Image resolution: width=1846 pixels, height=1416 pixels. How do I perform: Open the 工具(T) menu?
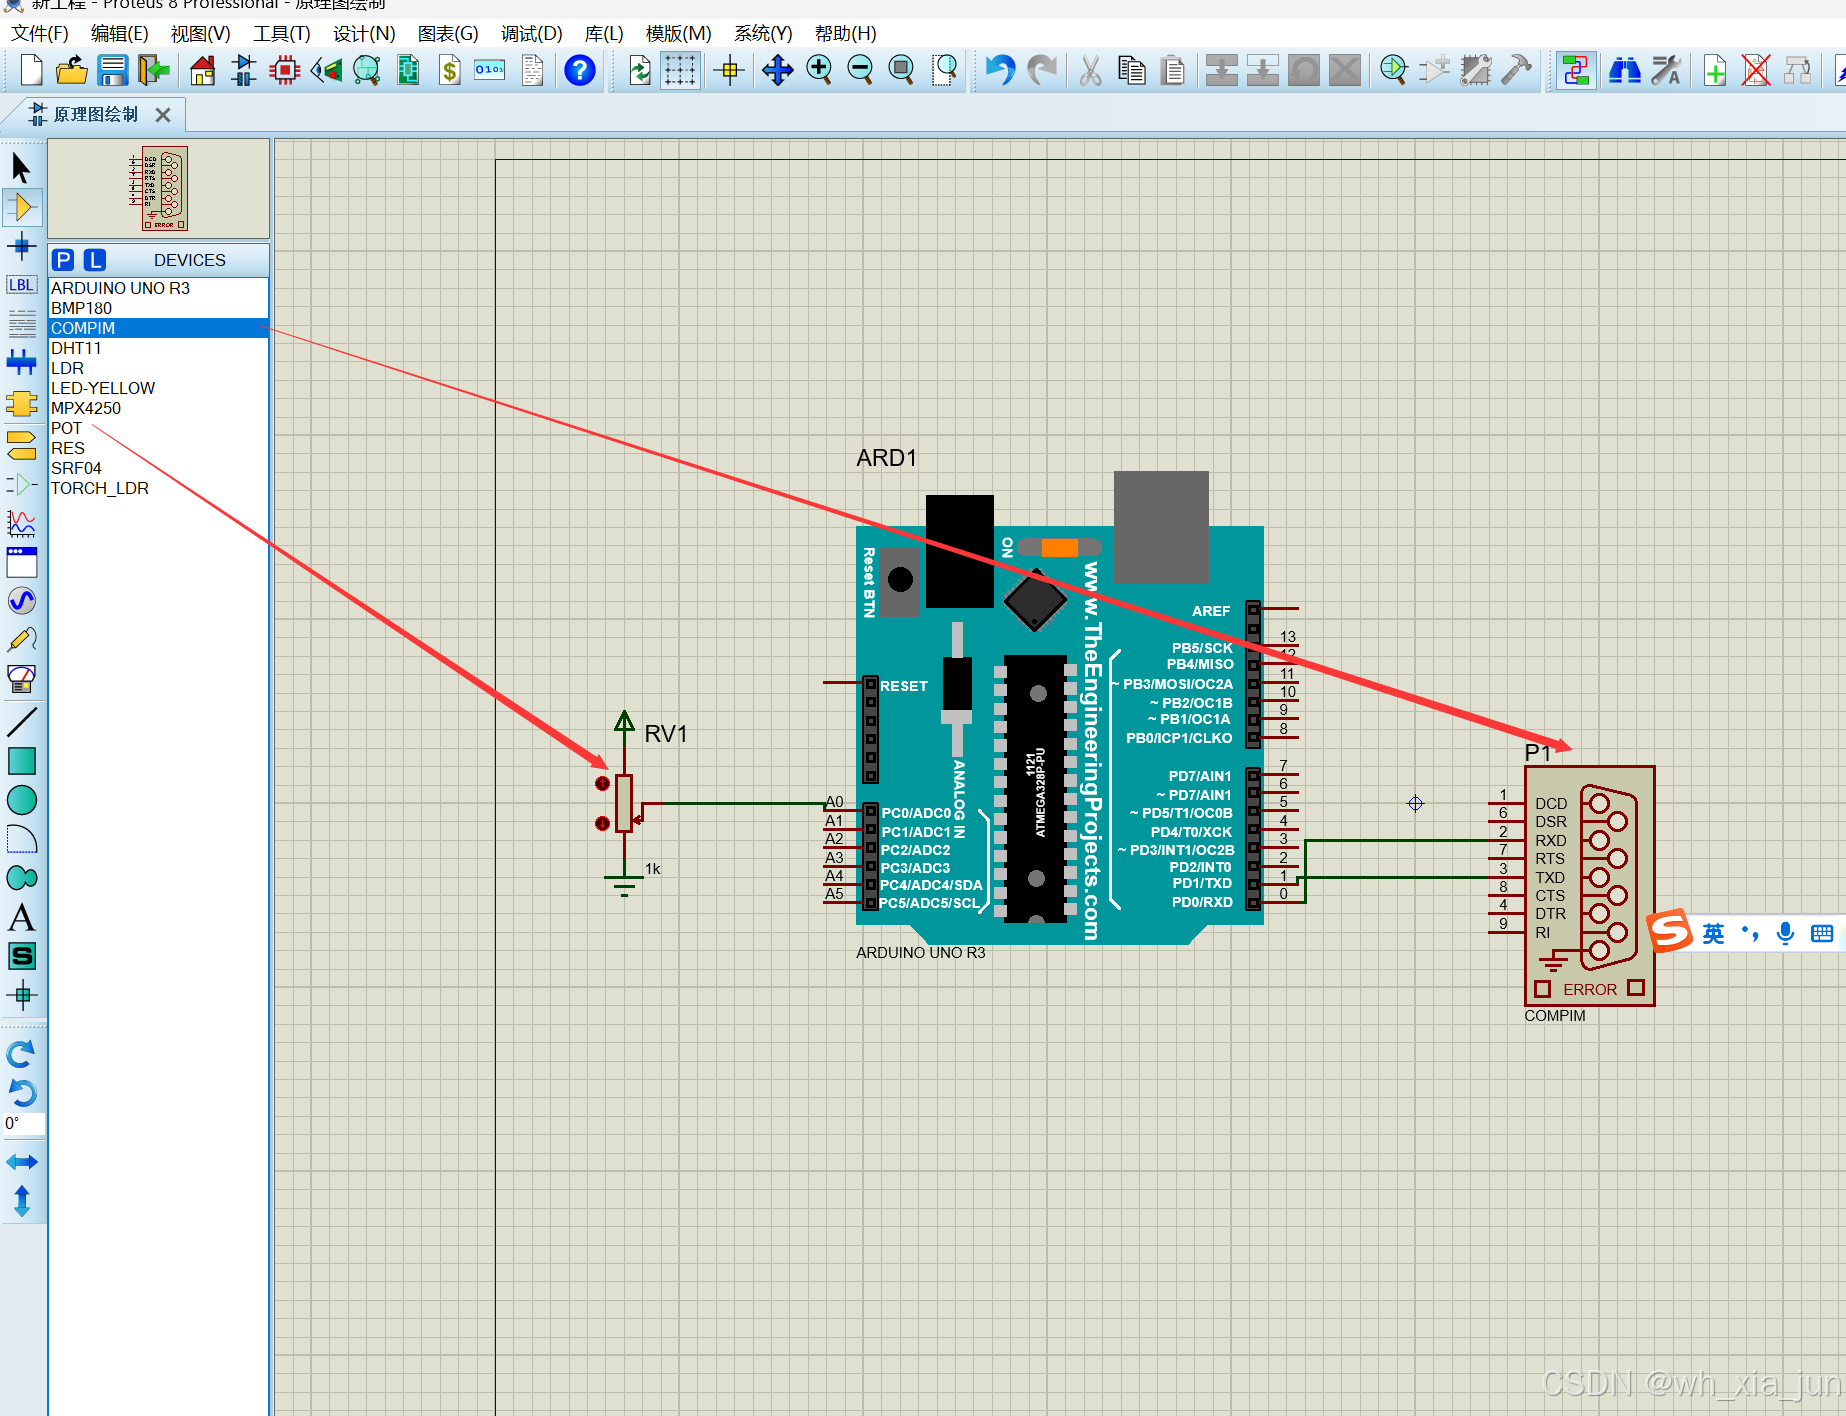pos(281,33)
